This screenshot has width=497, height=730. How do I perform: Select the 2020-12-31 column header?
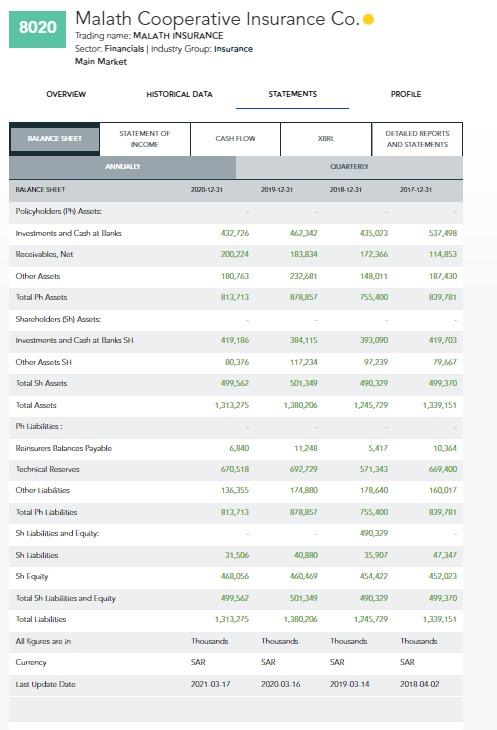pos(207,189)
